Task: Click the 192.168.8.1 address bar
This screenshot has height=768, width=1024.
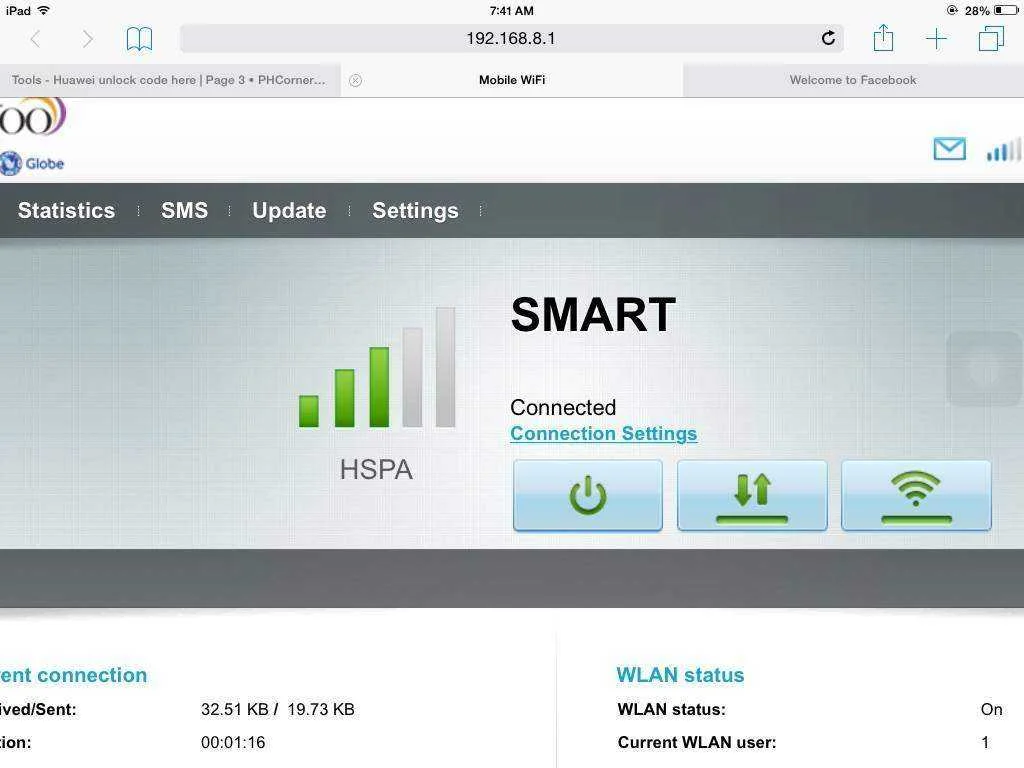Action: [x=511, y=39]
